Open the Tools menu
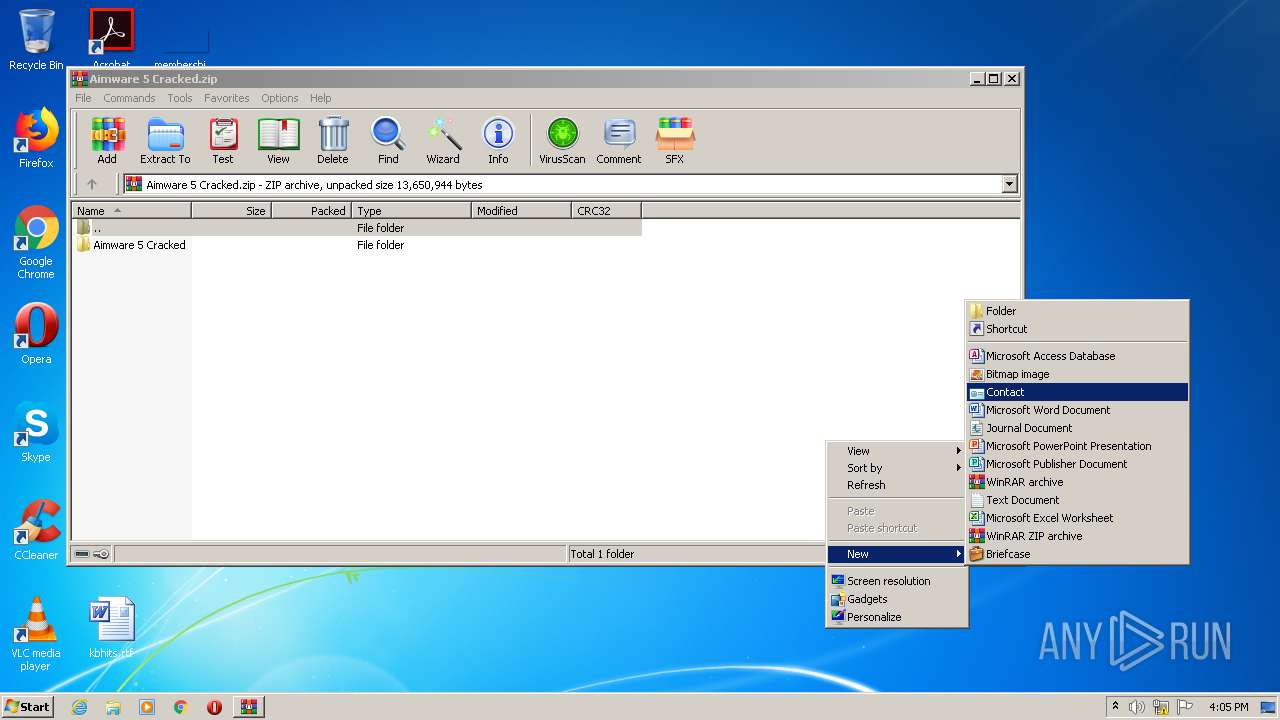 point(180,98)
